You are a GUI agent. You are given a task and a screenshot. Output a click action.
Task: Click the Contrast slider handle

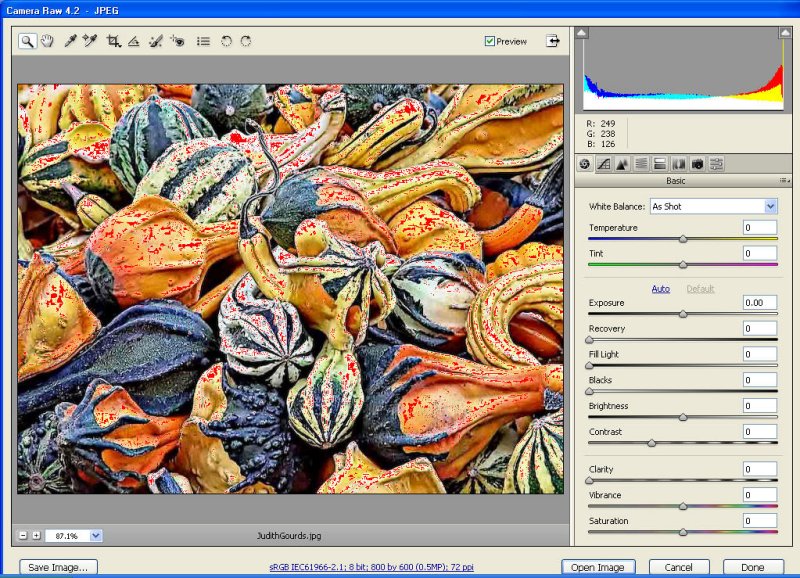pos(652,443)
